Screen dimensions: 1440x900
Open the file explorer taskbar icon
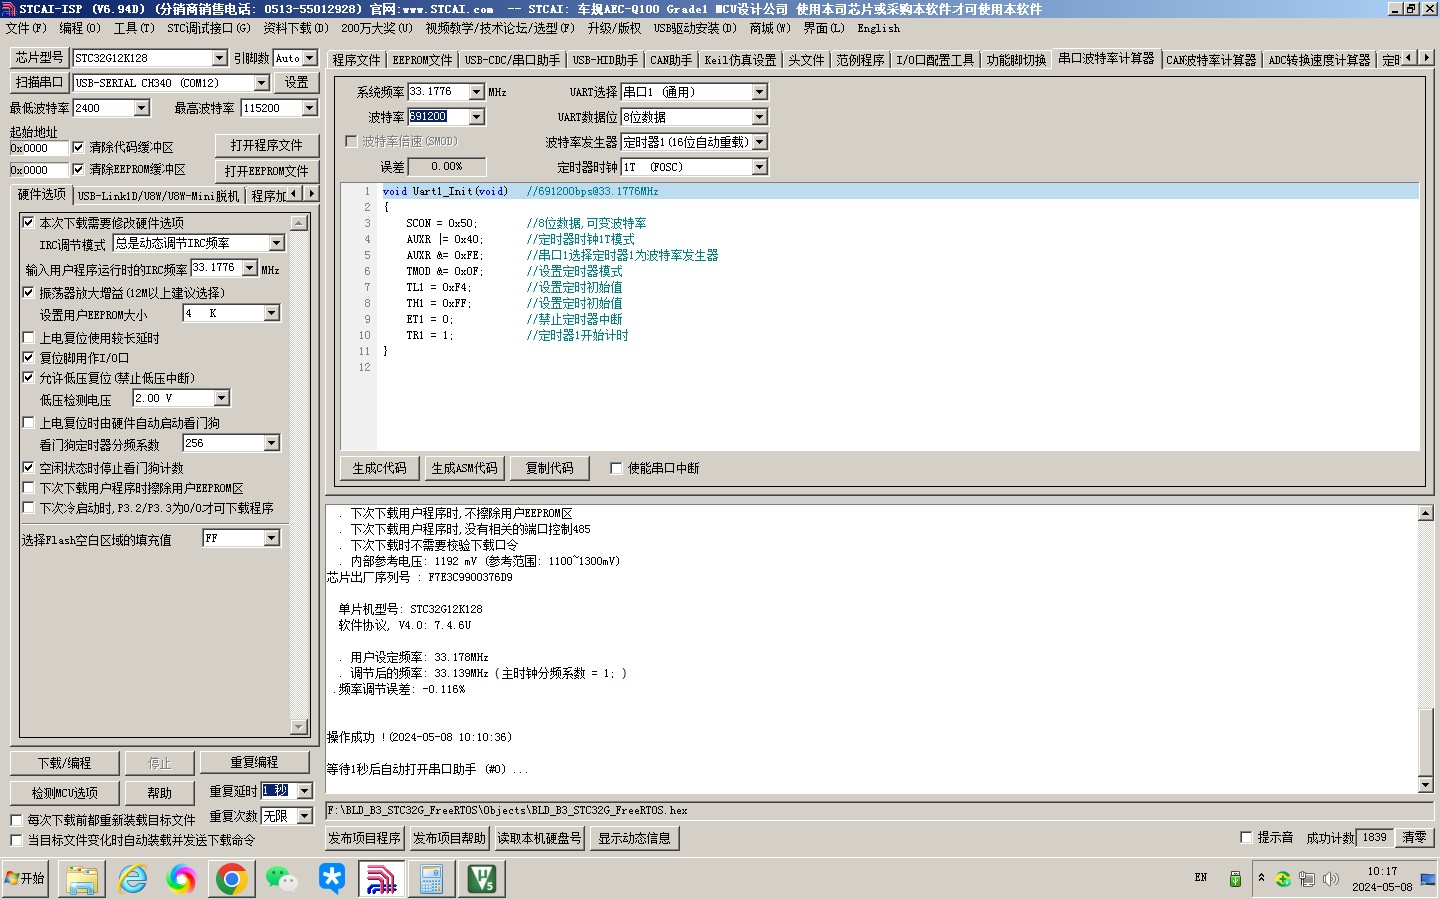coord(82,879)
